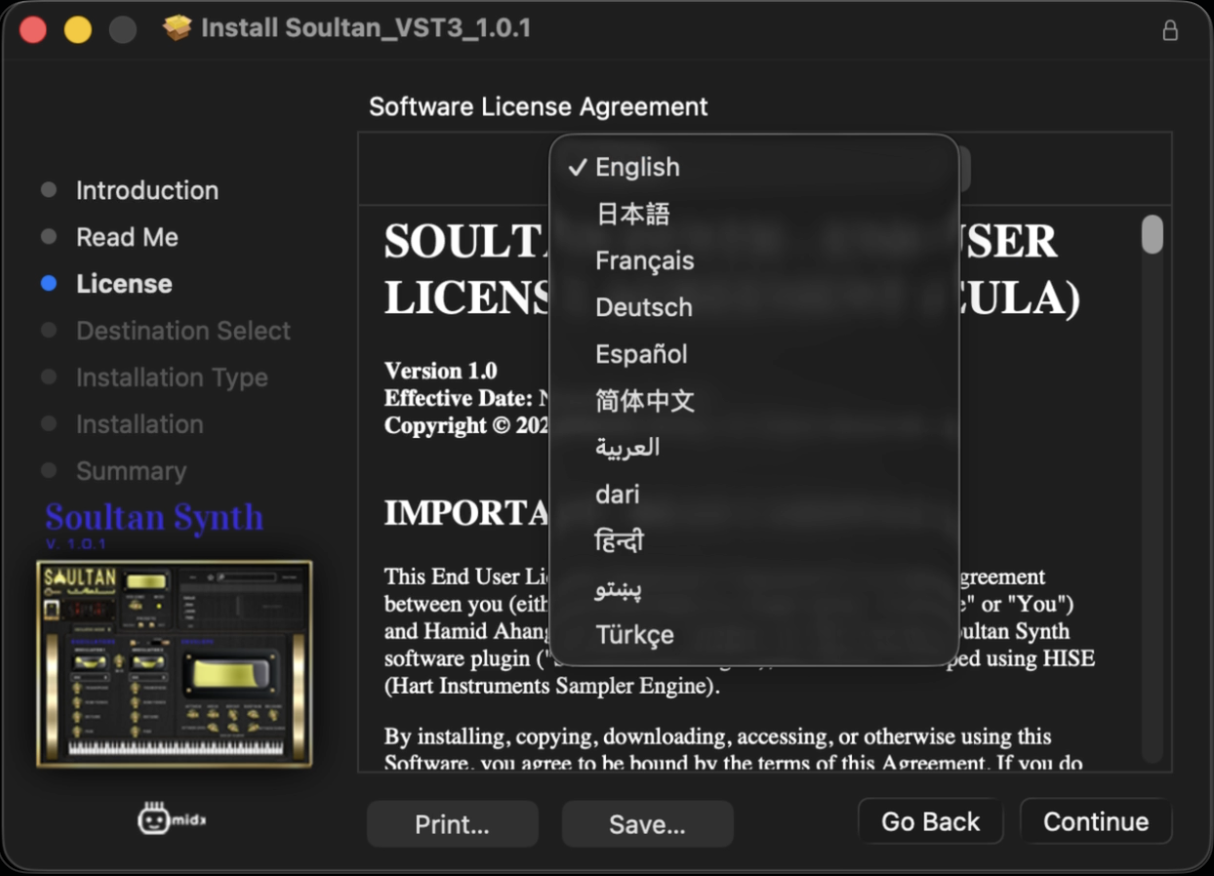Click the Software License Agreement heading
1214x876 pixels.
pyautogui.click(x=538, y=107)
